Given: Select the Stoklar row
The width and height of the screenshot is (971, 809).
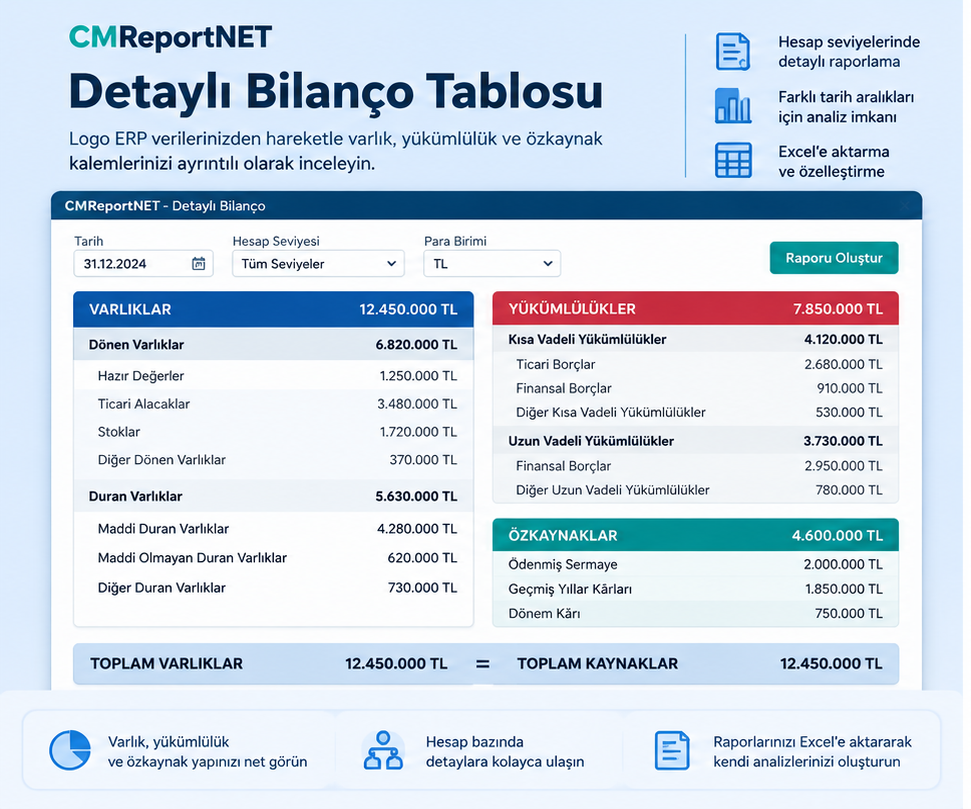Looking at the screenshot, I should coord(273,432).
